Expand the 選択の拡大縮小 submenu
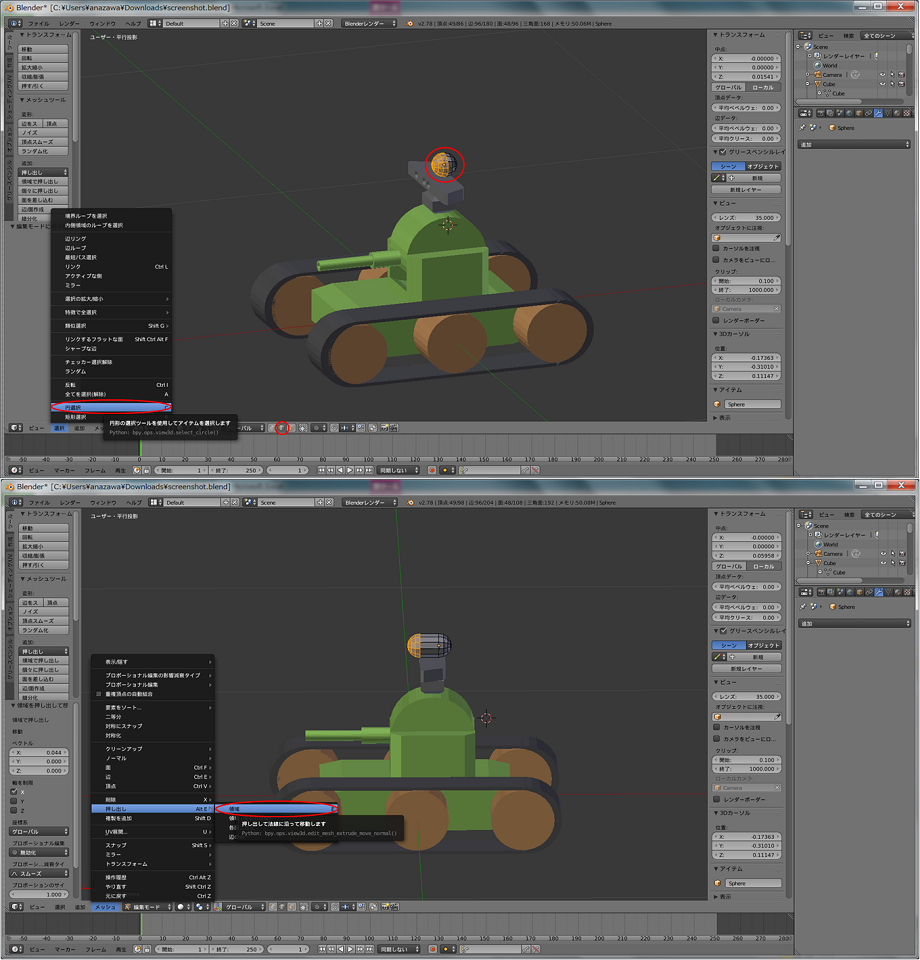920x960 pixels. [110, 299]
